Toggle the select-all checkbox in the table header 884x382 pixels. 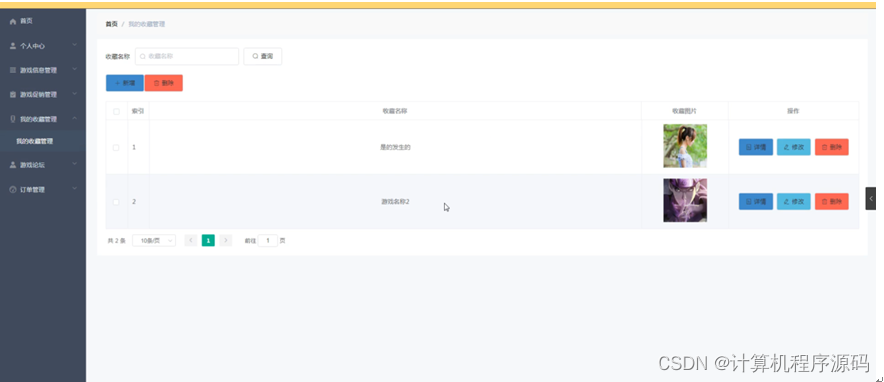coord(116,112)
